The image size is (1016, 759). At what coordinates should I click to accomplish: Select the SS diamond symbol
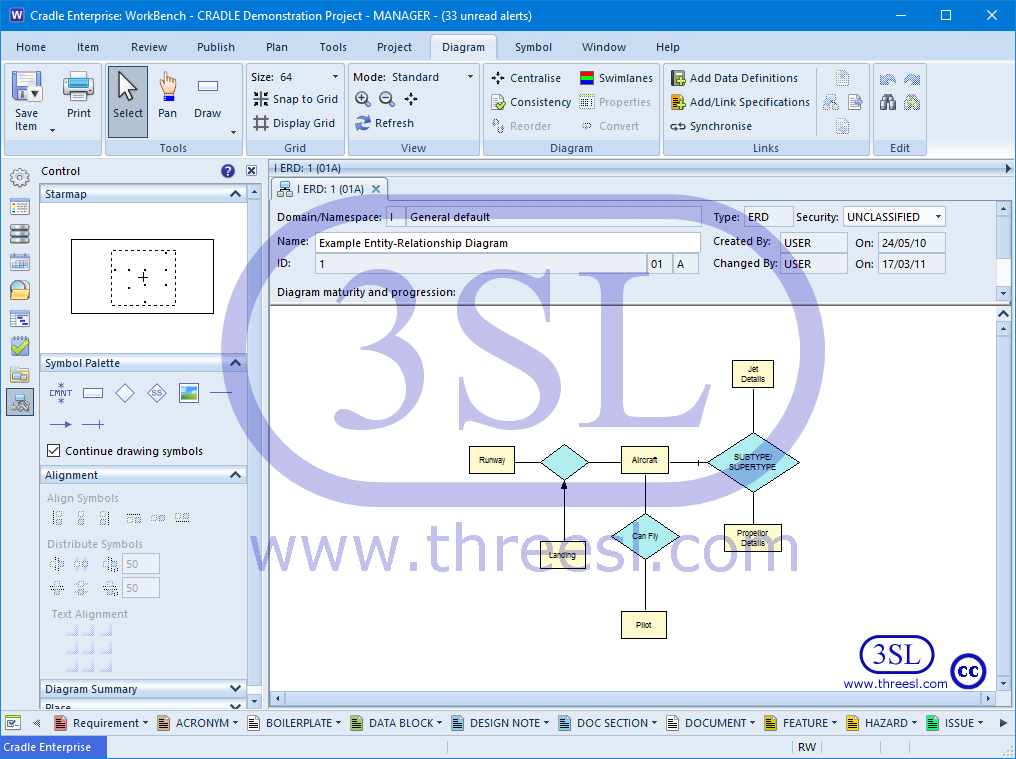pyautogui.click(x=157, y=393)
